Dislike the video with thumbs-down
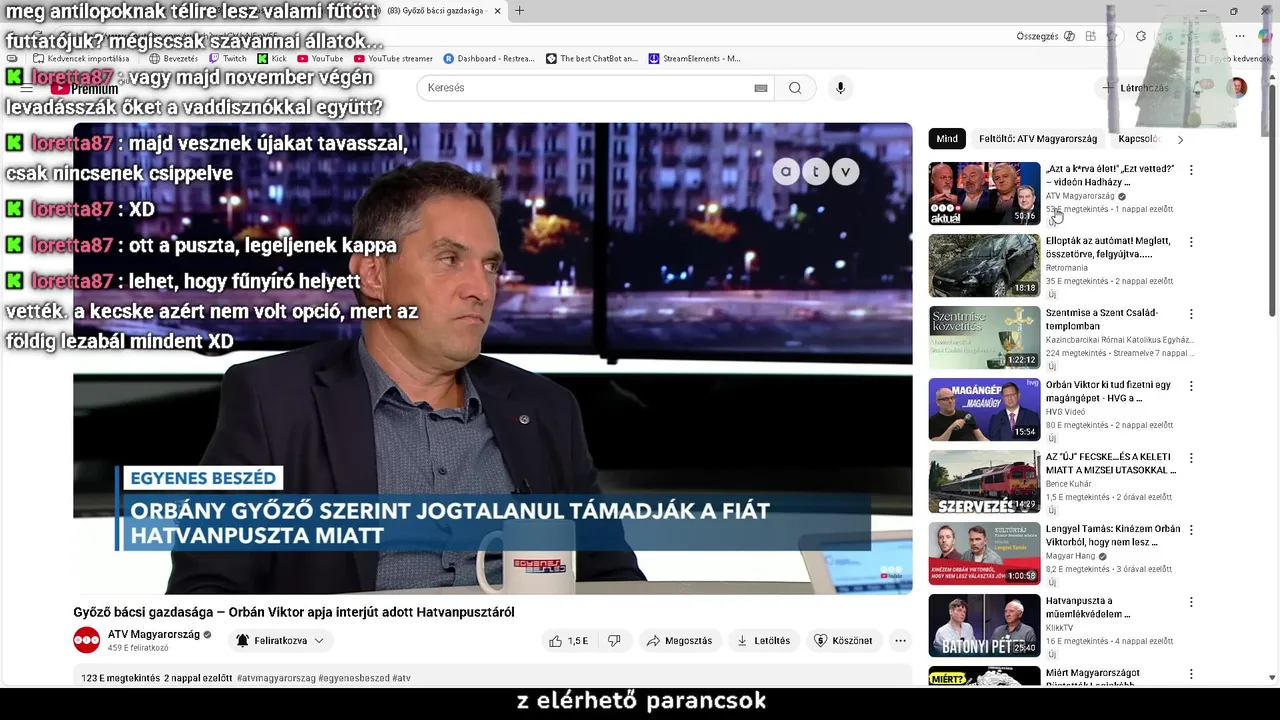Viewport: 1280px width, 720px height. 614,641
